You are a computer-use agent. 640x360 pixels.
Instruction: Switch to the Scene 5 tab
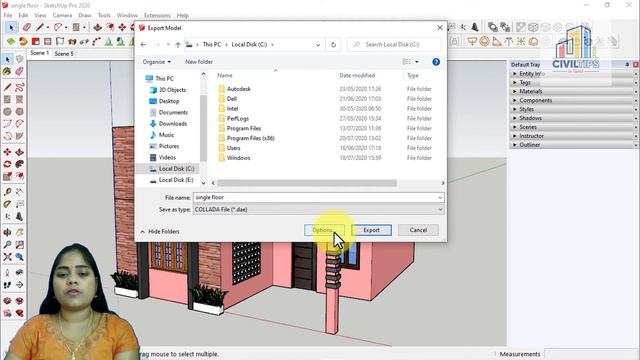[x=64, y=53]
